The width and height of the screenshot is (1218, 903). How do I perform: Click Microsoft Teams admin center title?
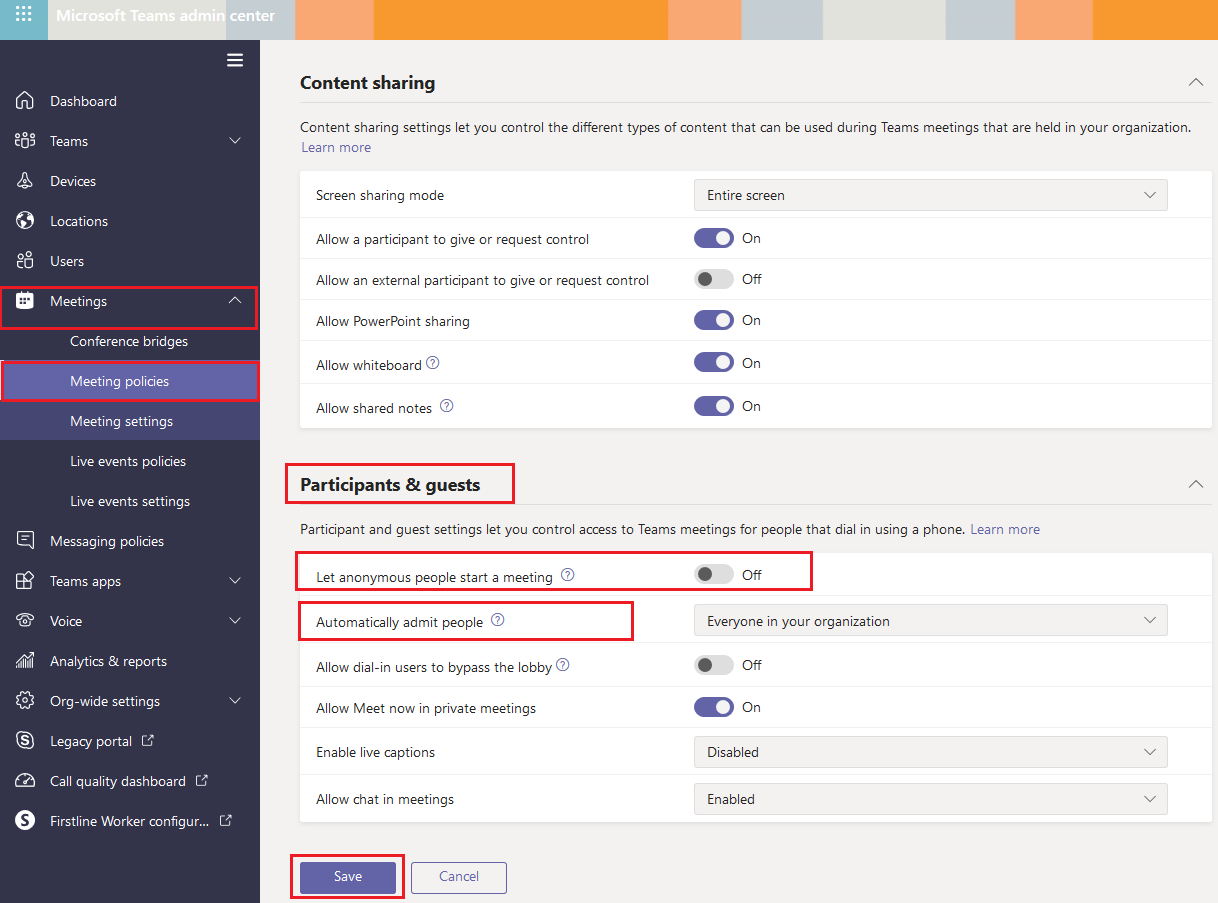click(166, 16)
